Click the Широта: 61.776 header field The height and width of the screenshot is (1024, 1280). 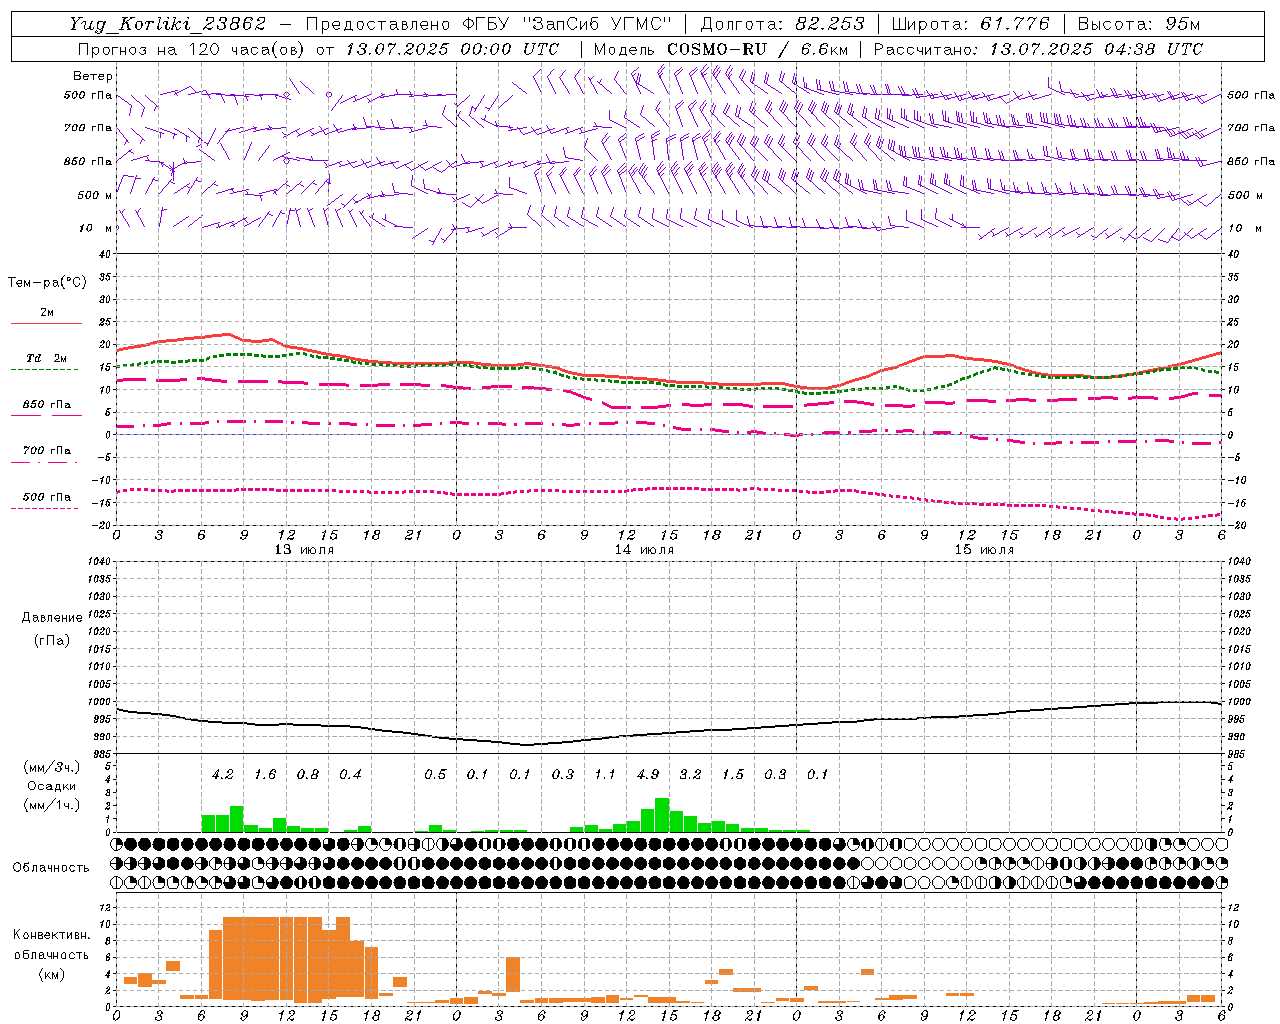[970, 24]
